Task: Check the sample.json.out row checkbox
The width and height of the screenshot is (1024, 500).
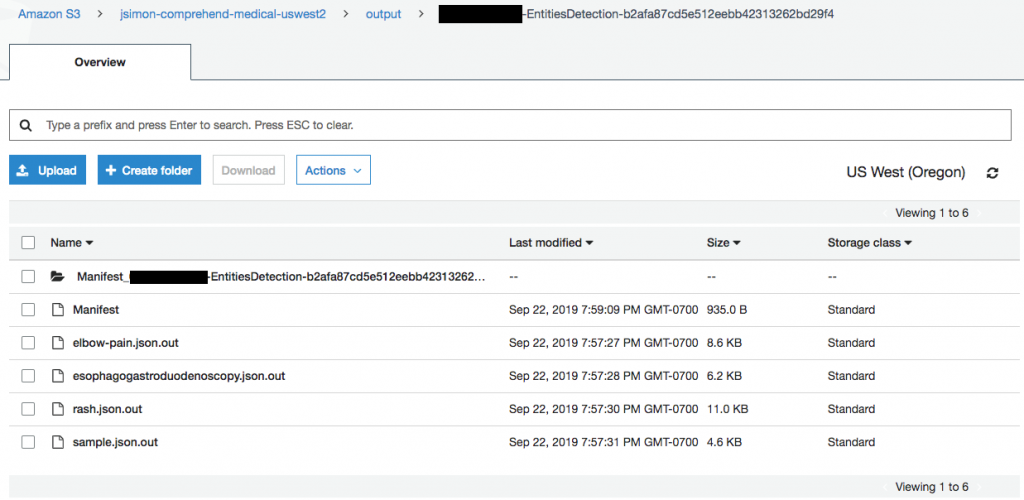Action: 28,443
